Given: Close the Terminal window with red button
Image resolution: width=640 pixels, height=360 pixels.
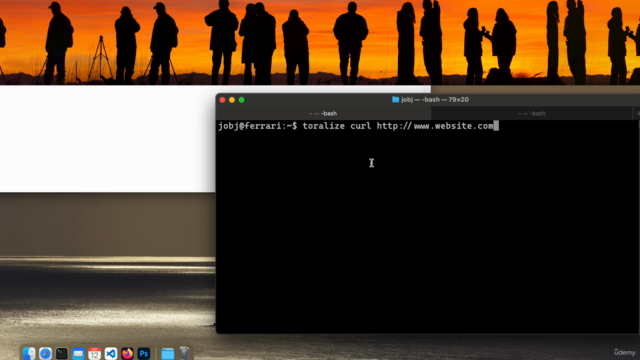Looking at the screenshot, I should pos(222,100).
